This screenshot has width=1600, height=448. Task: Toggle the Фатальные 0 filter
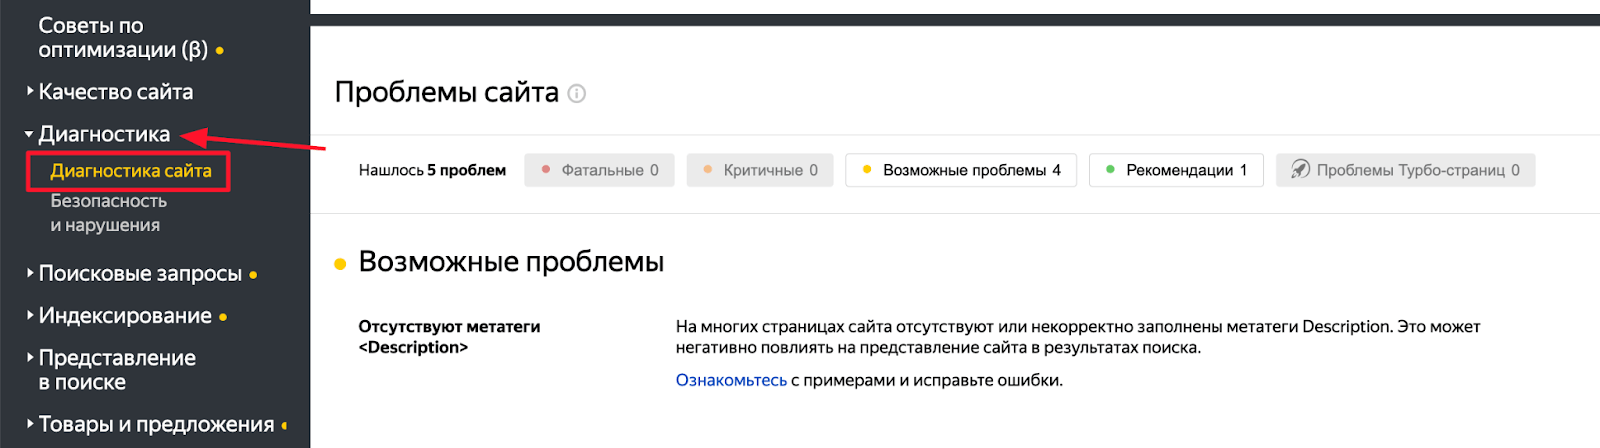tap(599, 170)
